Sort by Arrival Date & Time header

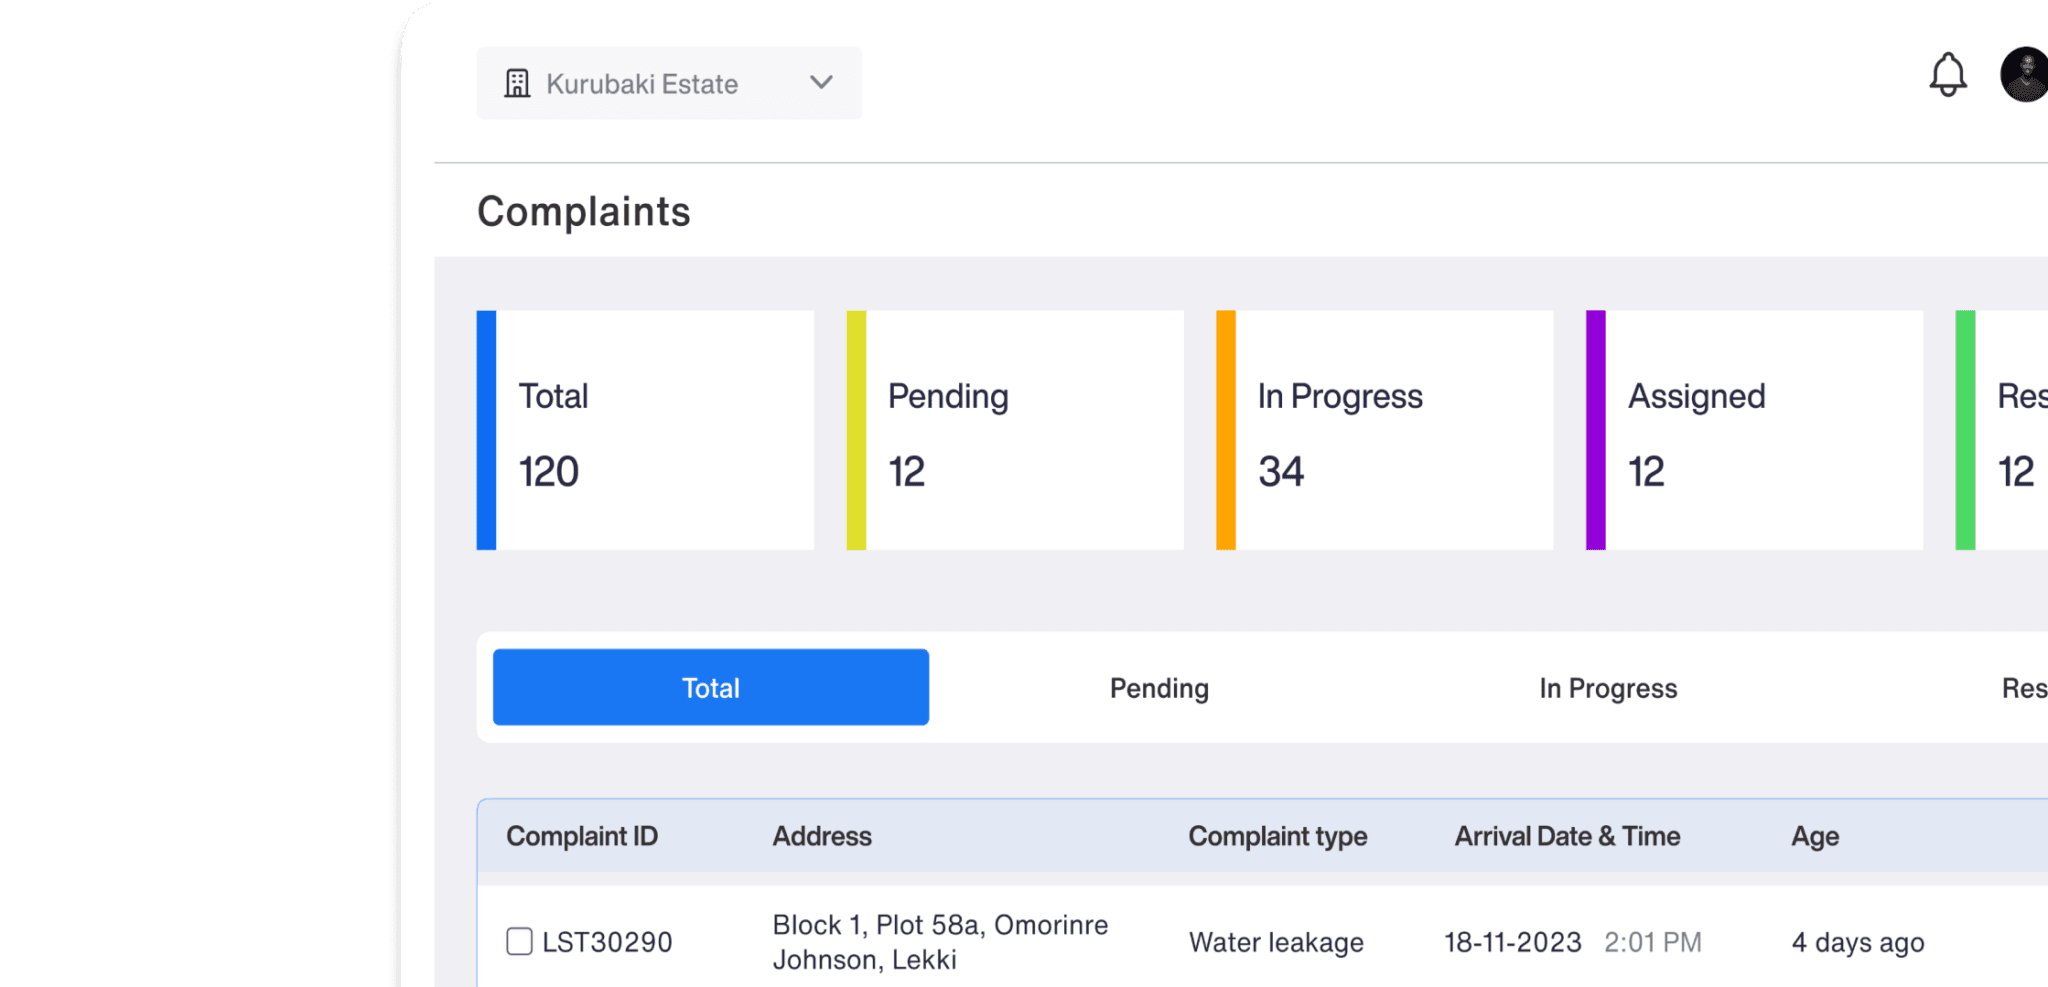pos(1566,836)
